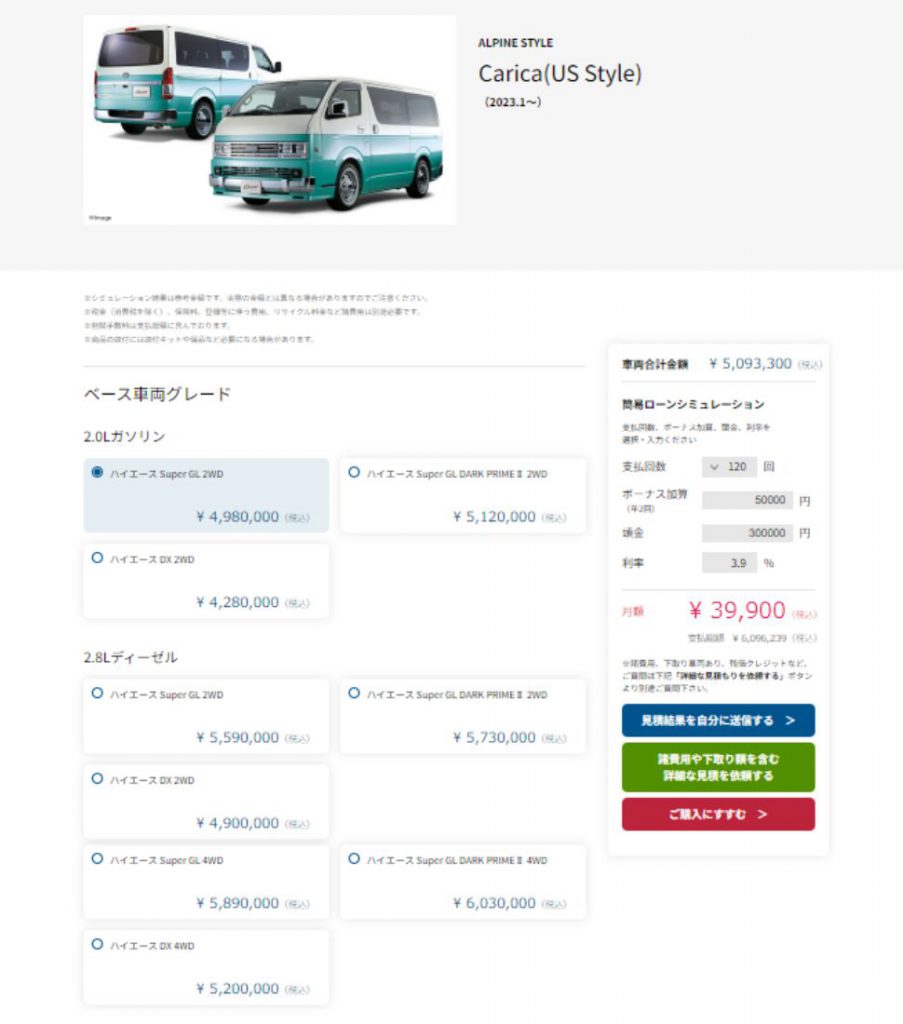Click the ¥6,096,239 total payment text
The image size is (903, 1024).
coord(759,638)
